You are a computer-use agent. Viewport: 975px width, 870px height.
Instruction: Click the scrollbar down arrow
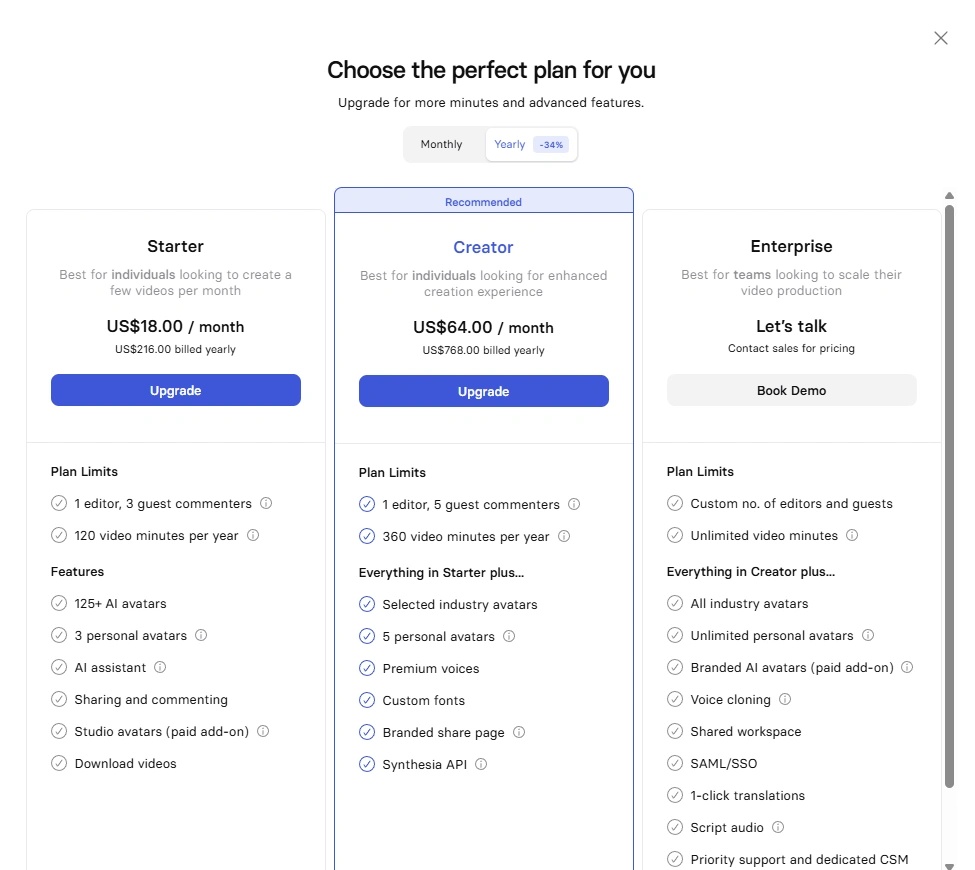[950, 865]
